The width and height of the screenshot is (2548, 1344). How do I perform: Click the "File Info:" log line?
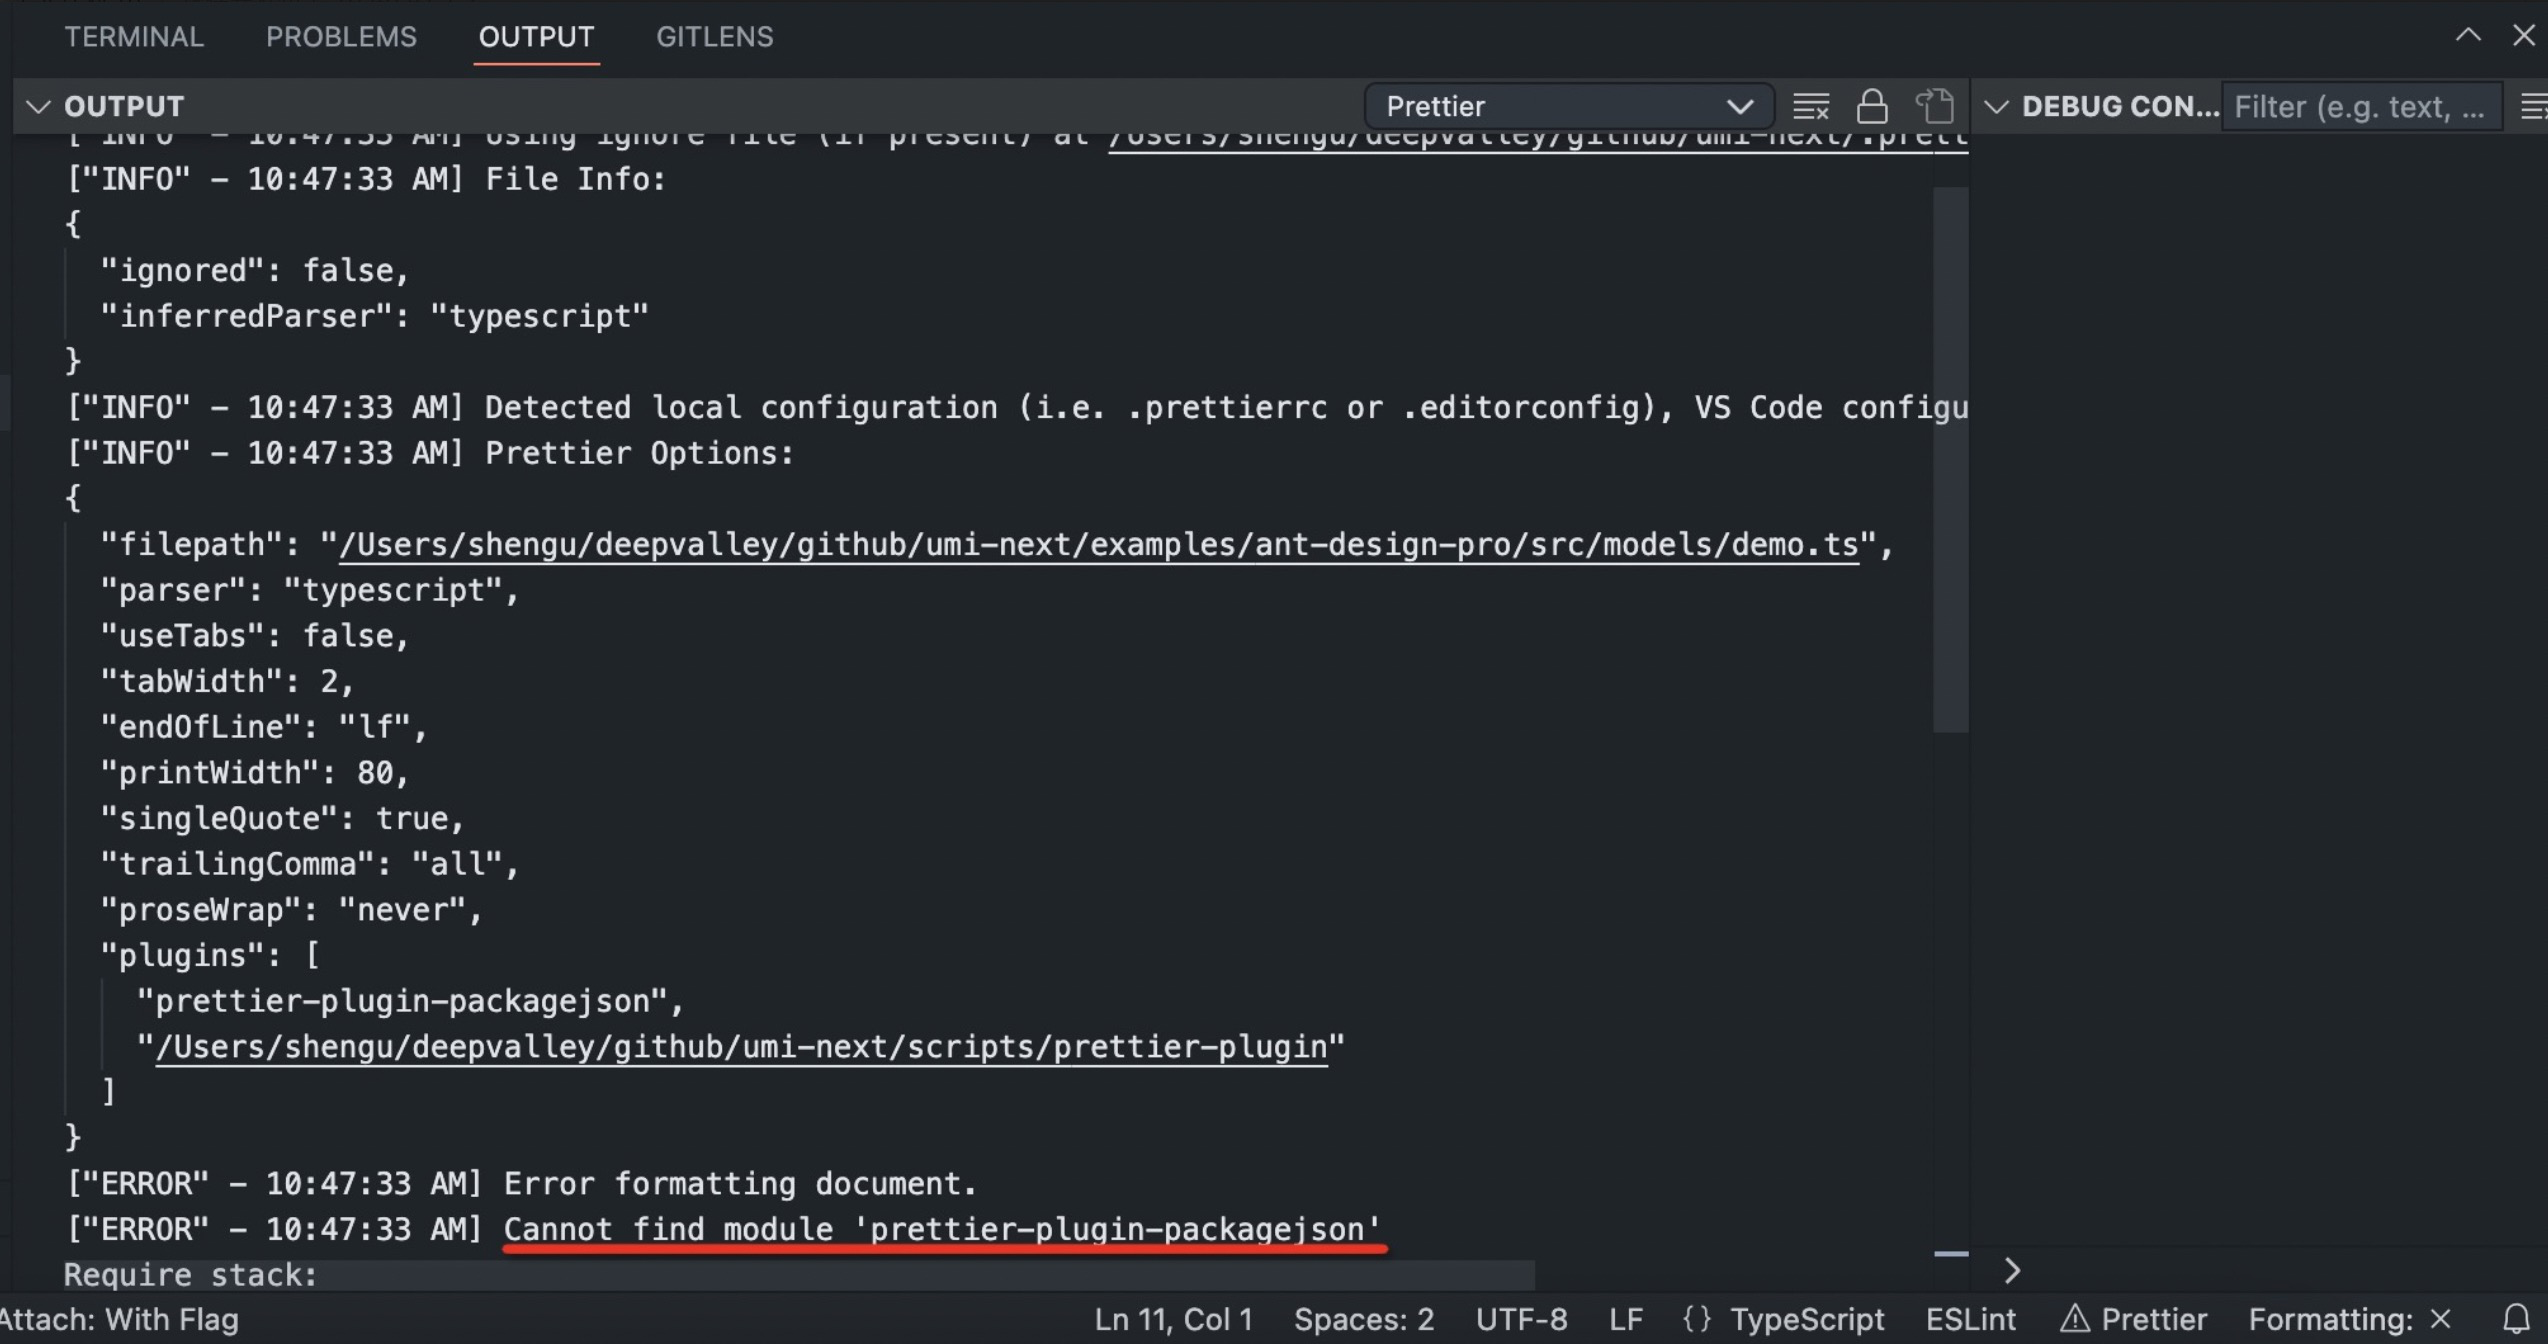(x=366, y=179)
